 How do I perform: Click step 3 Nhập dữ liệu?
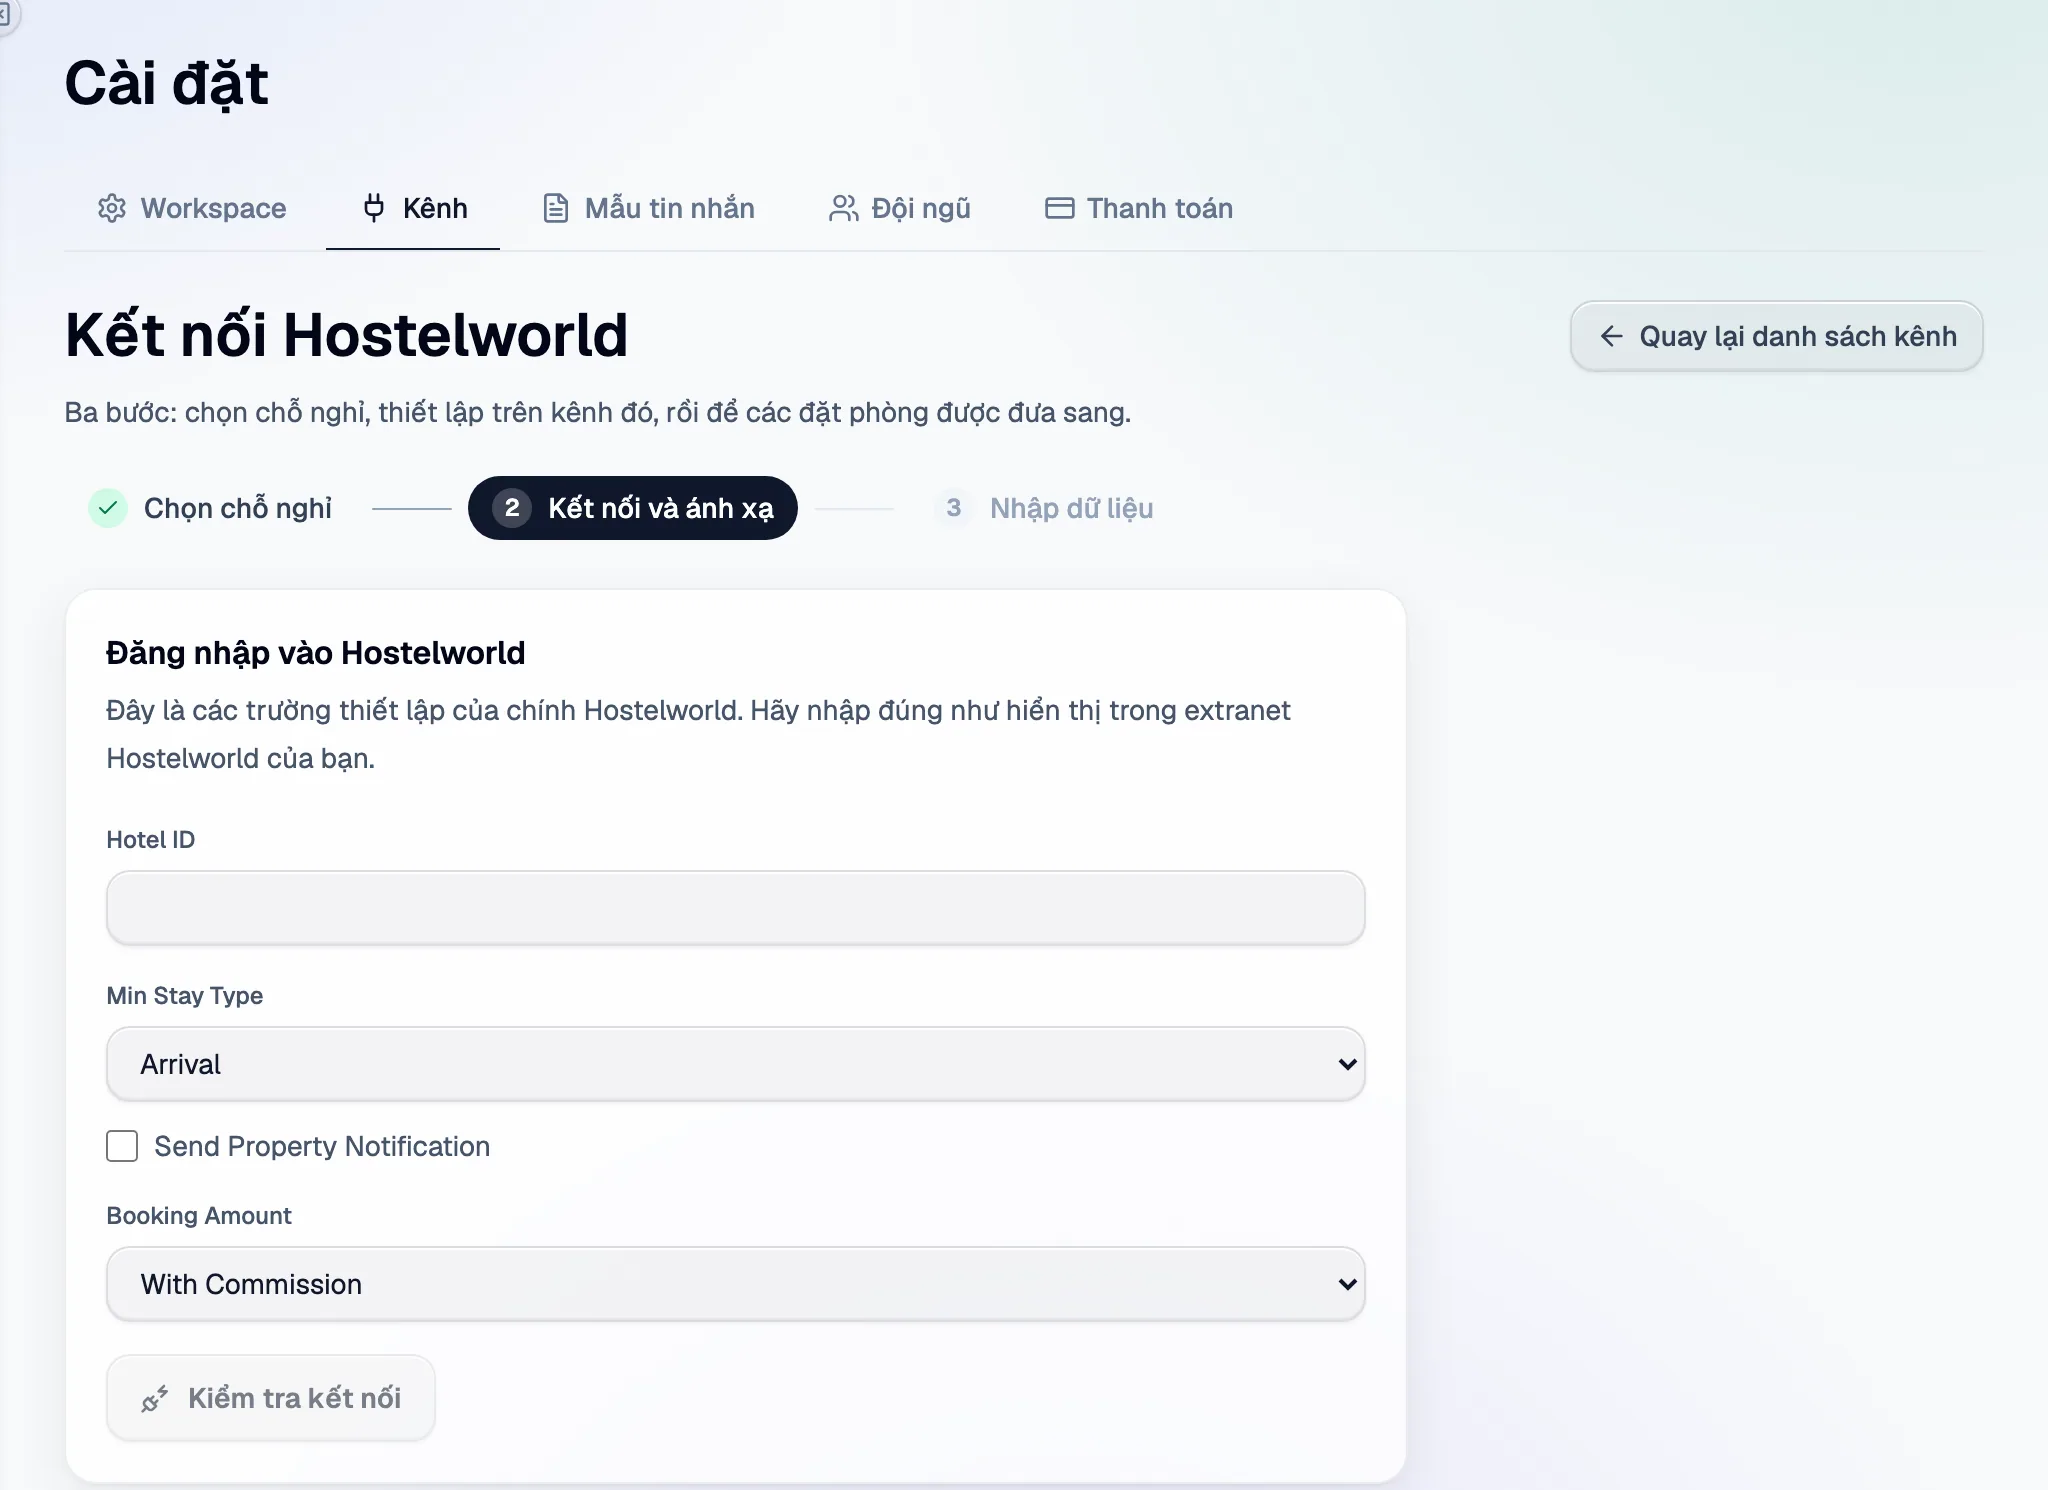tap(1045, 508)
